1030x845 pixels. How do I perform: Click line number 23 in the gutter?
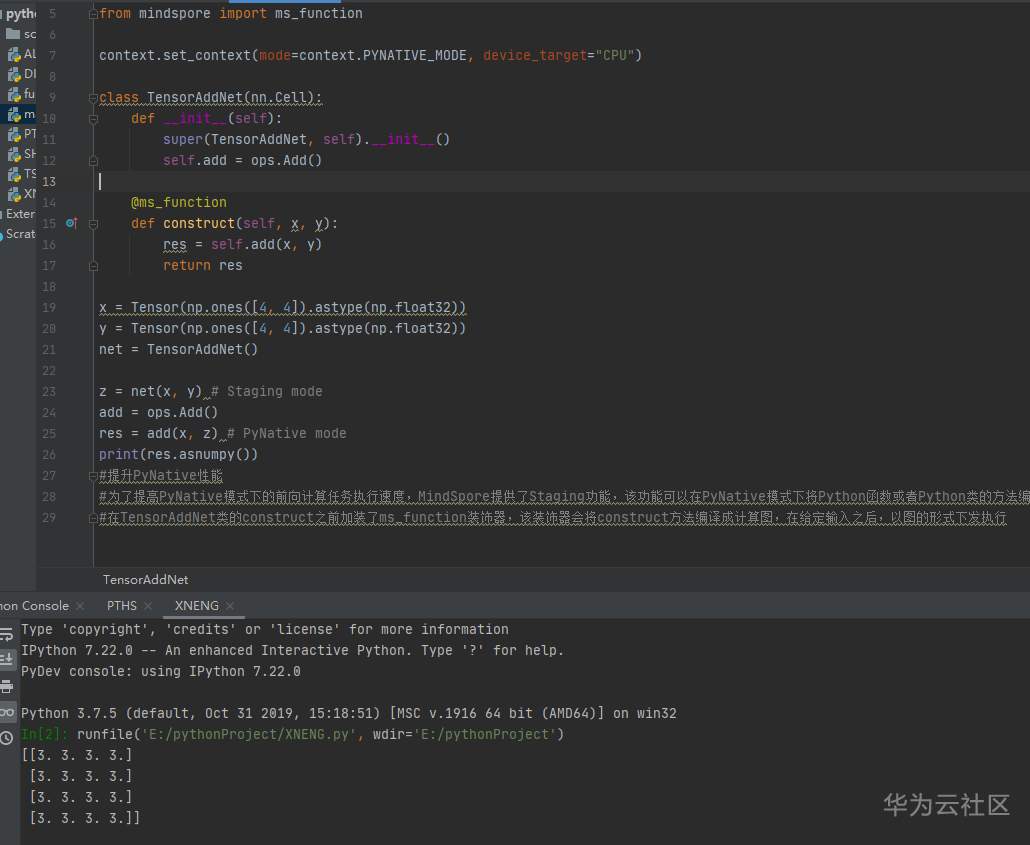(x=49, y=391)
